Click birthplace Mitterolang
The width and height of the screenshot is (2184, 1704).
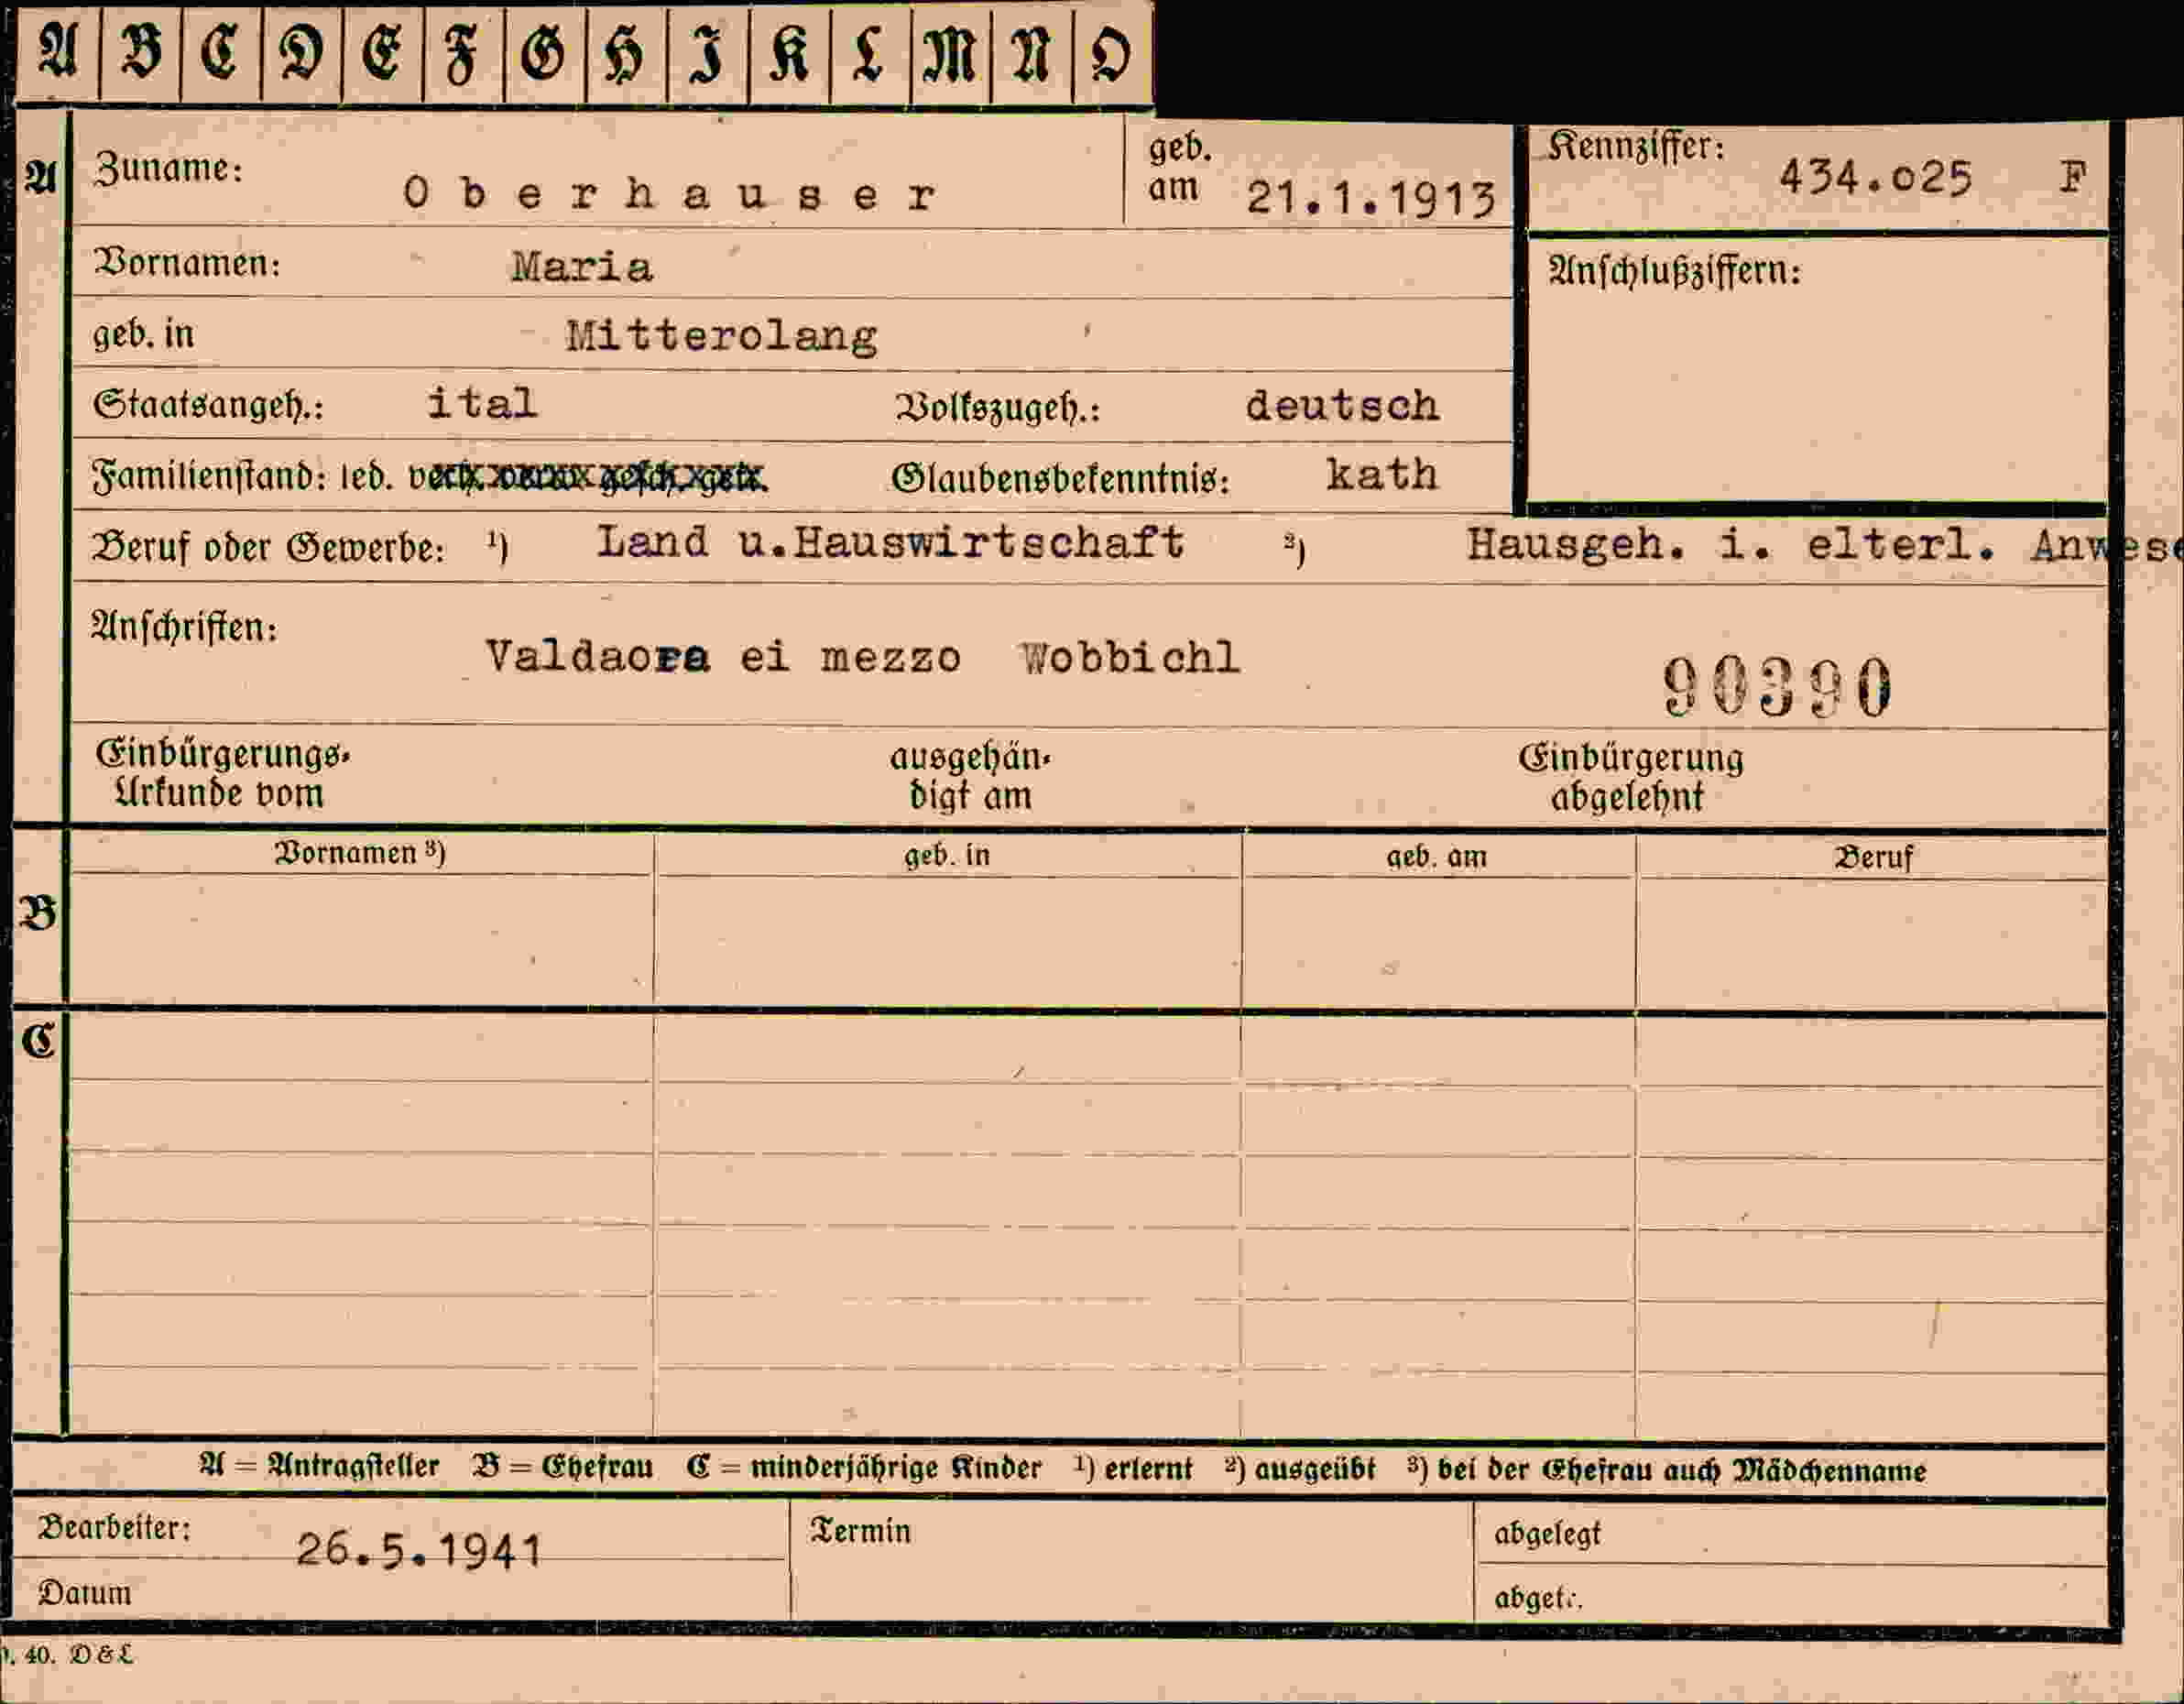point(721,336)
